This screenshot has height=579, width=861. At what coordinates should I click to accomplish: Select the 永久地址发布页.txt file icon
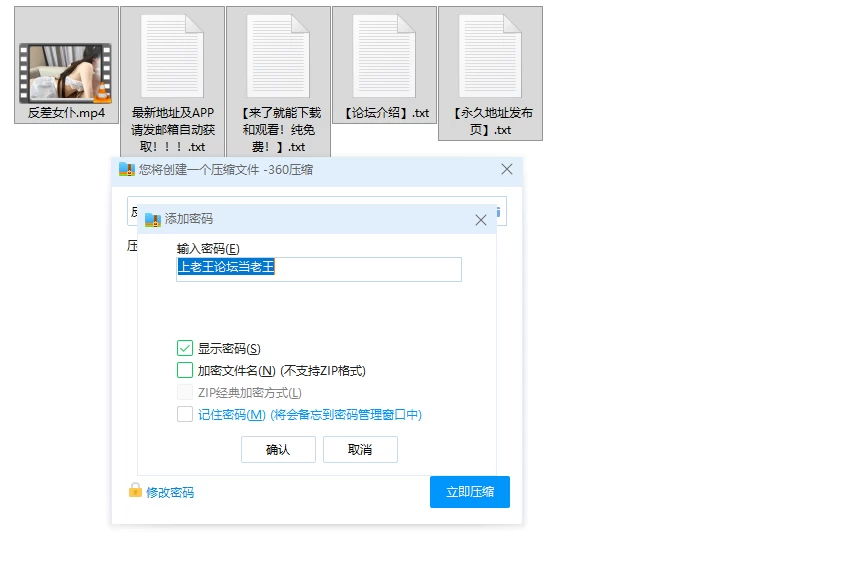point(490,56)
